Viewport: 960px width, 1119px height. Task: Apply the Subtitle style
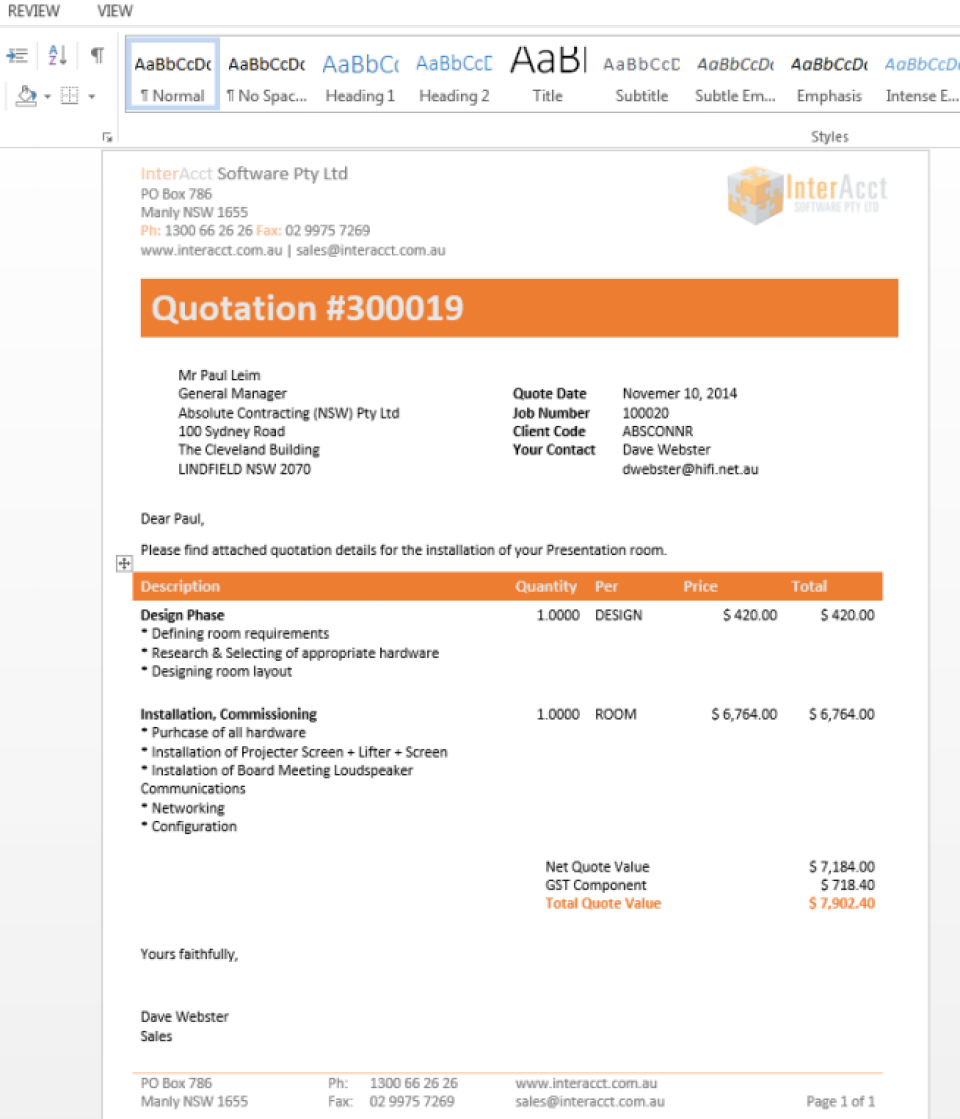tap(641, 76)
